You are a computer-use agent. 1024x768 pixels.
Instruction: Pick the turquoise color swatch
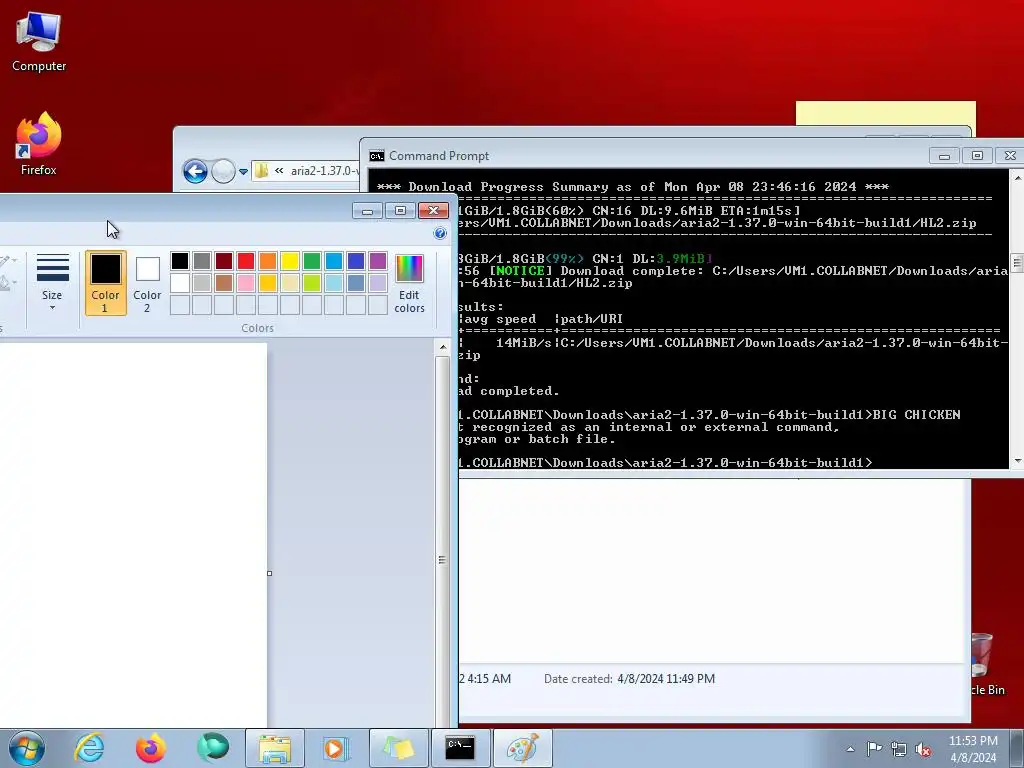click(334, 261)
